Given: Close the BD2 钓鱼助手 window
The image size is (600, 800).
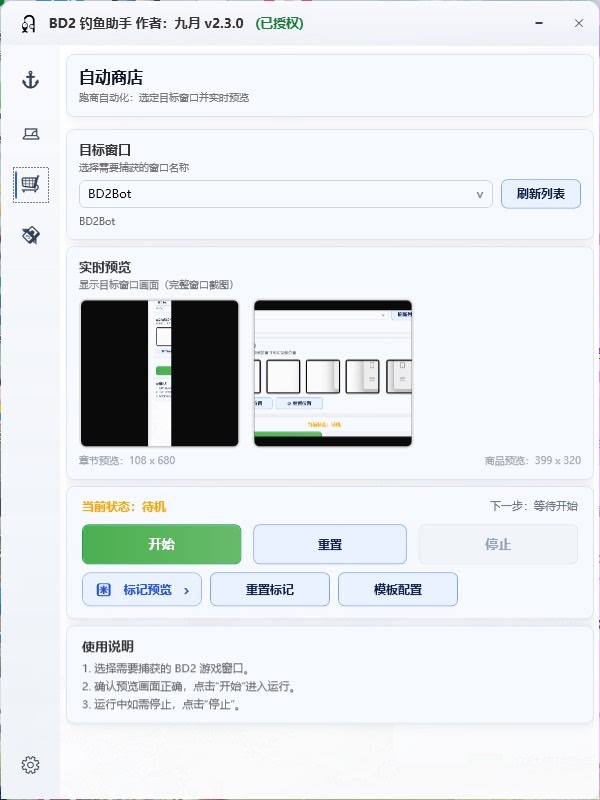Looking at the screenshot, I should pyautogui.click(x=579, y=23).
